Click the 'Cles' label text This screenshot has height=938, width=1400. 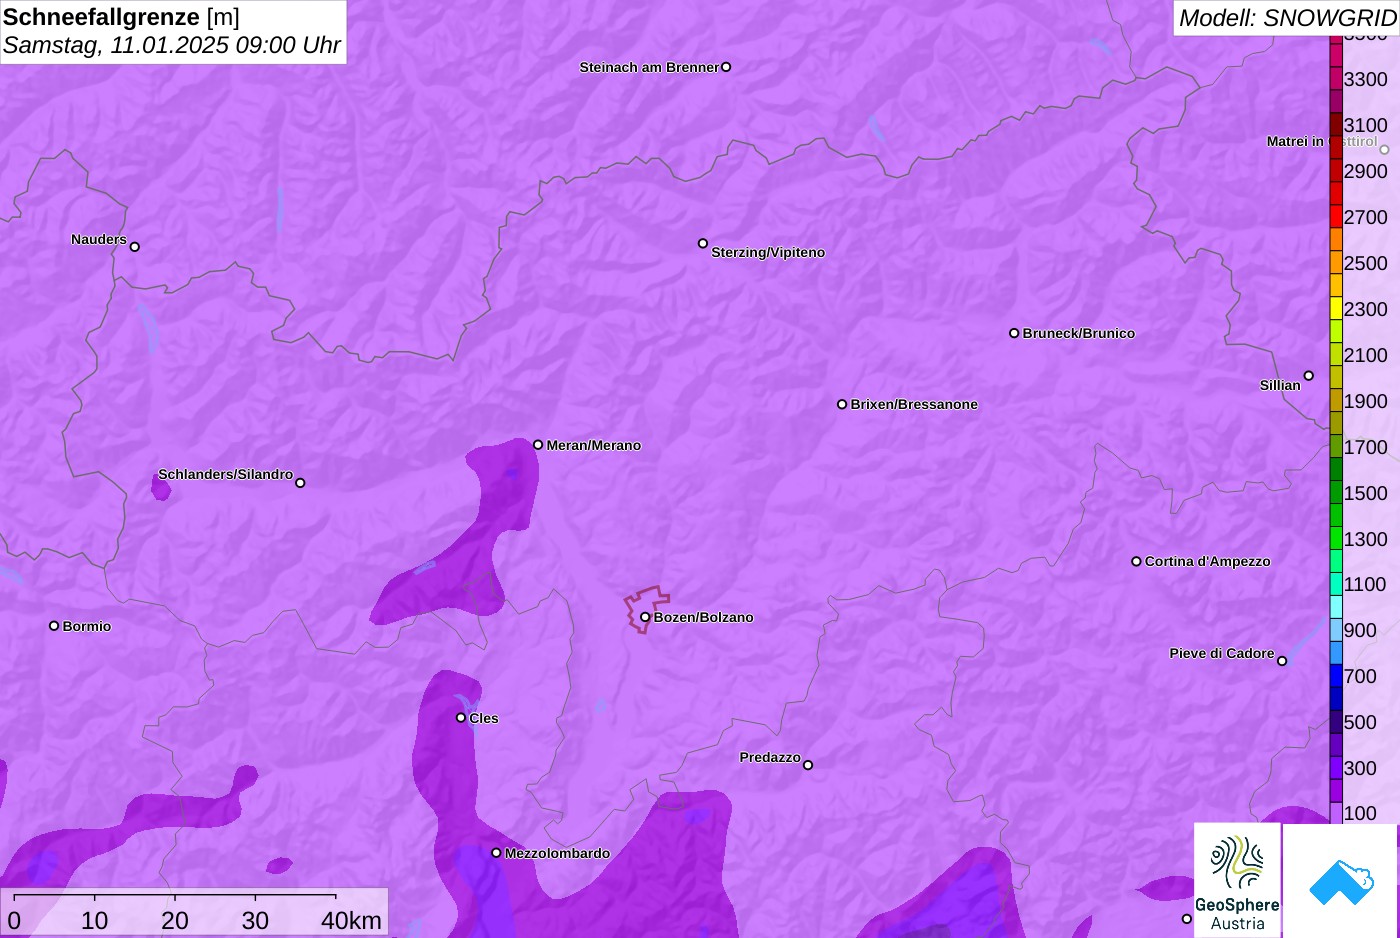click(x=483, y=718)
